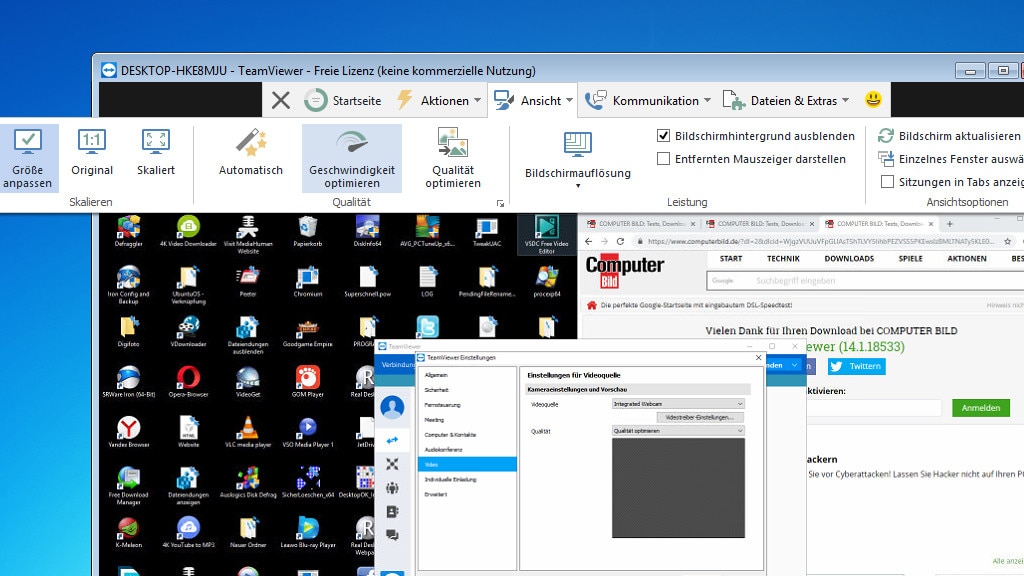1024x576 pixels.
Task: Expand the Qualität group dialog launcher
Action: pos(500,204)
